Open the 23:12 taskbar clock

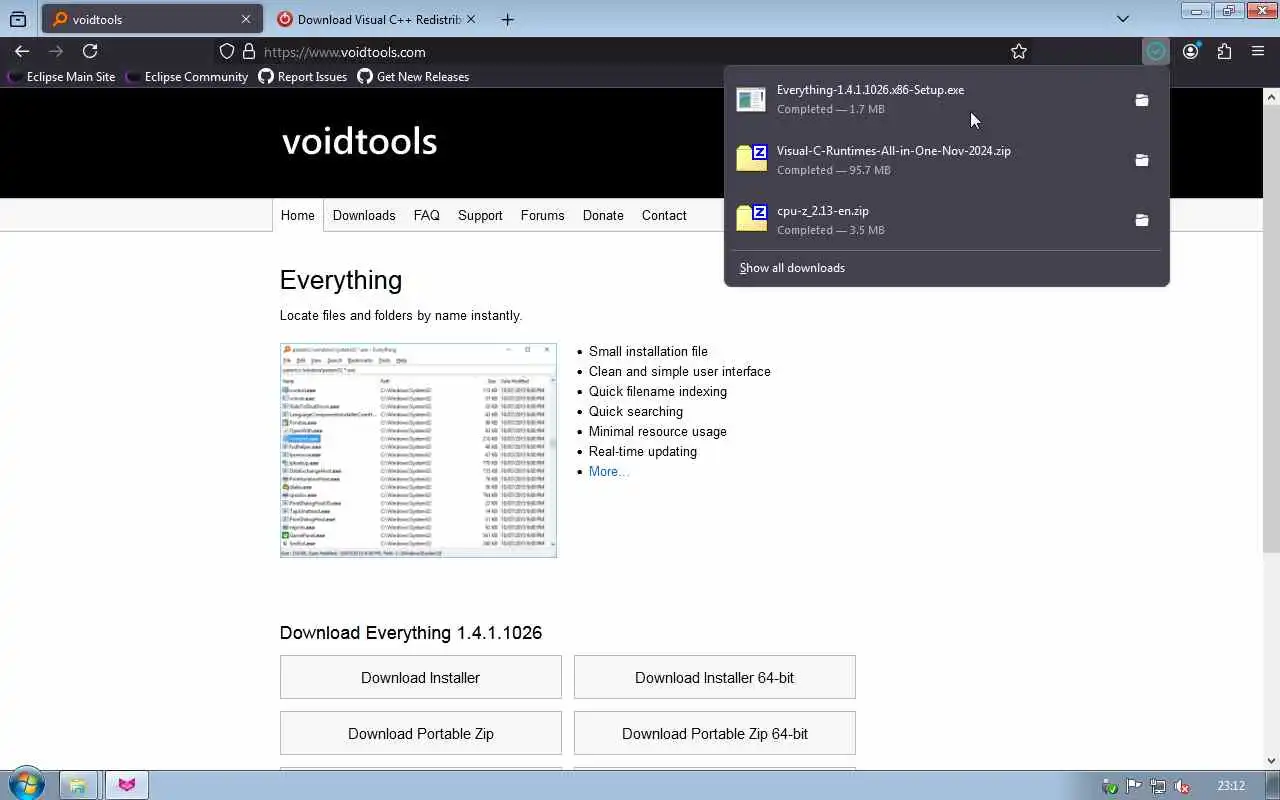pyautogui.click(x=1231, y=786)
